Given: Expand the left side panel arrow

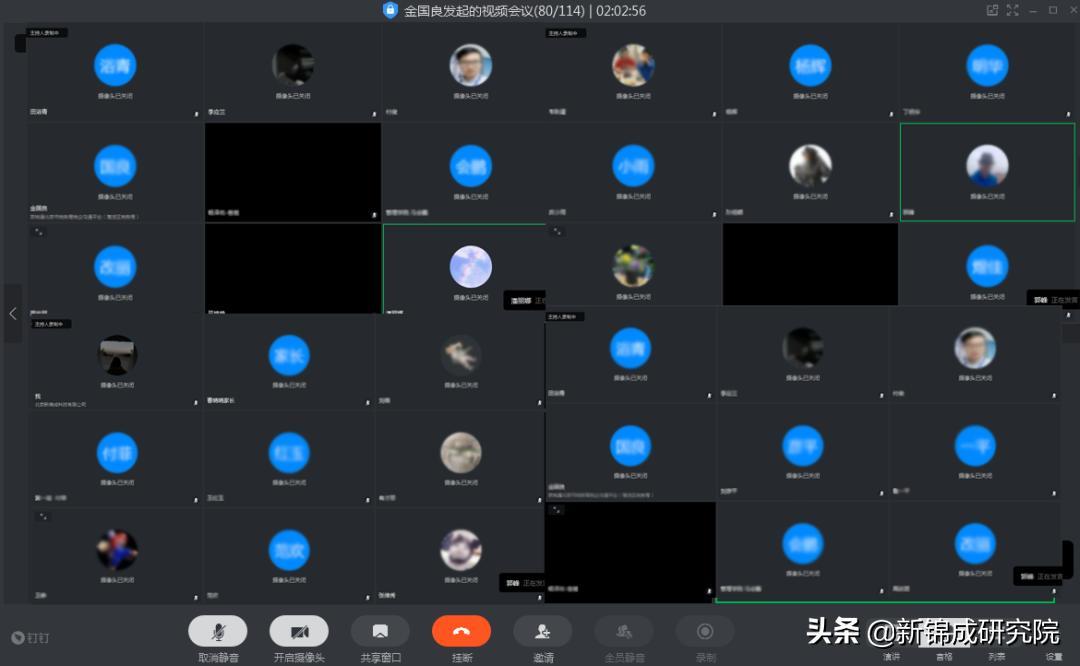Looking at the screenshot, I should tap(13, 313).
